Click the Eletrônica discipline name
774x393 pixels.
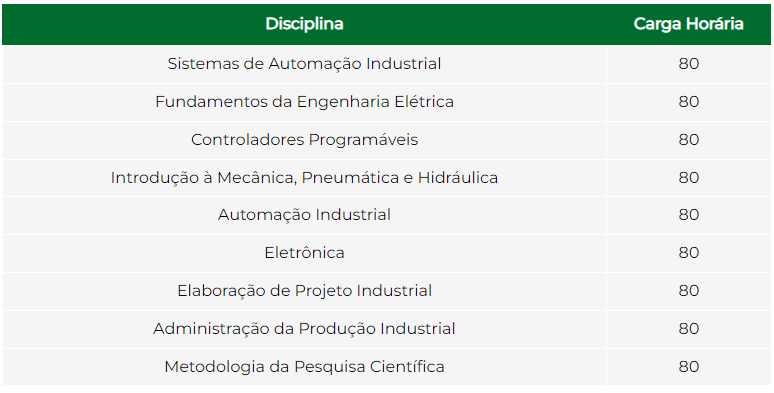tap(304, 253)
